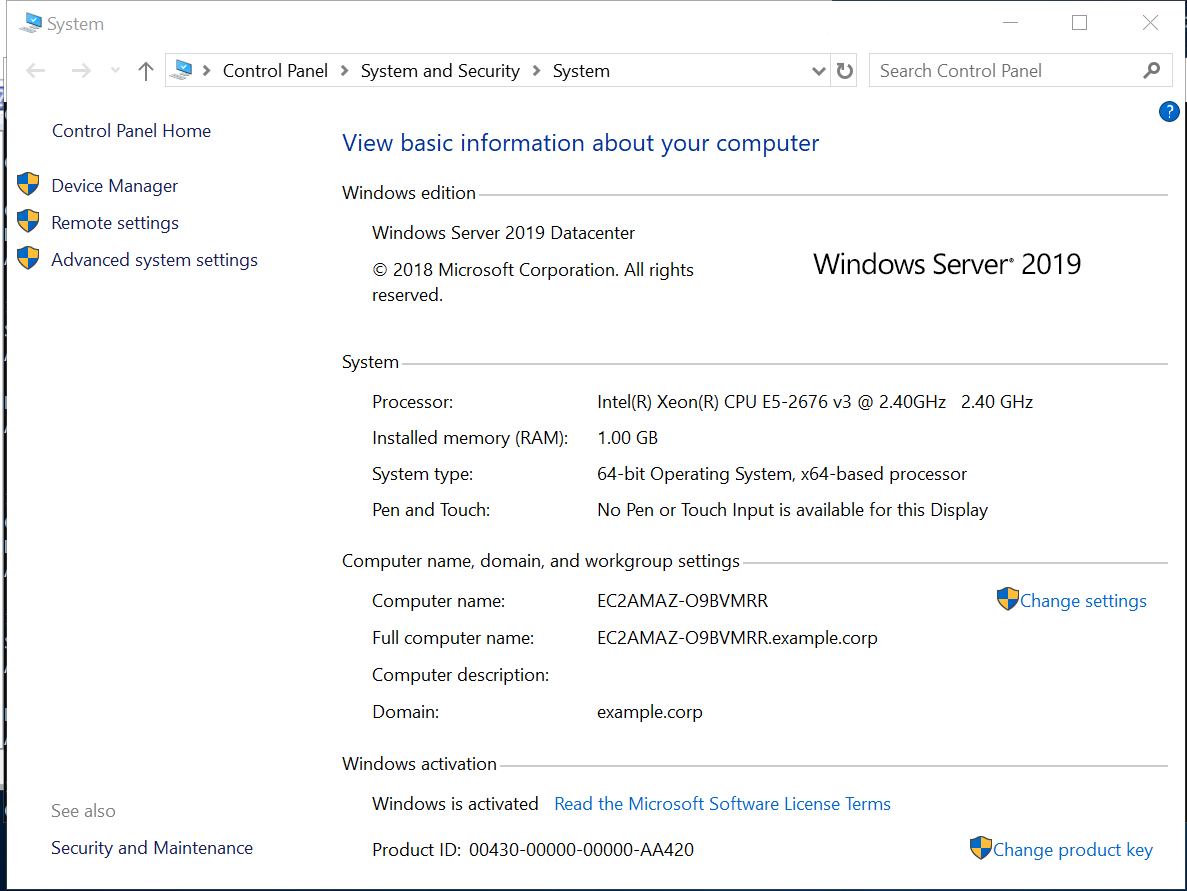This screenshot has height=891, width=1187.
Task: Minimize the System window
Action: click(x=1010, y=23)
